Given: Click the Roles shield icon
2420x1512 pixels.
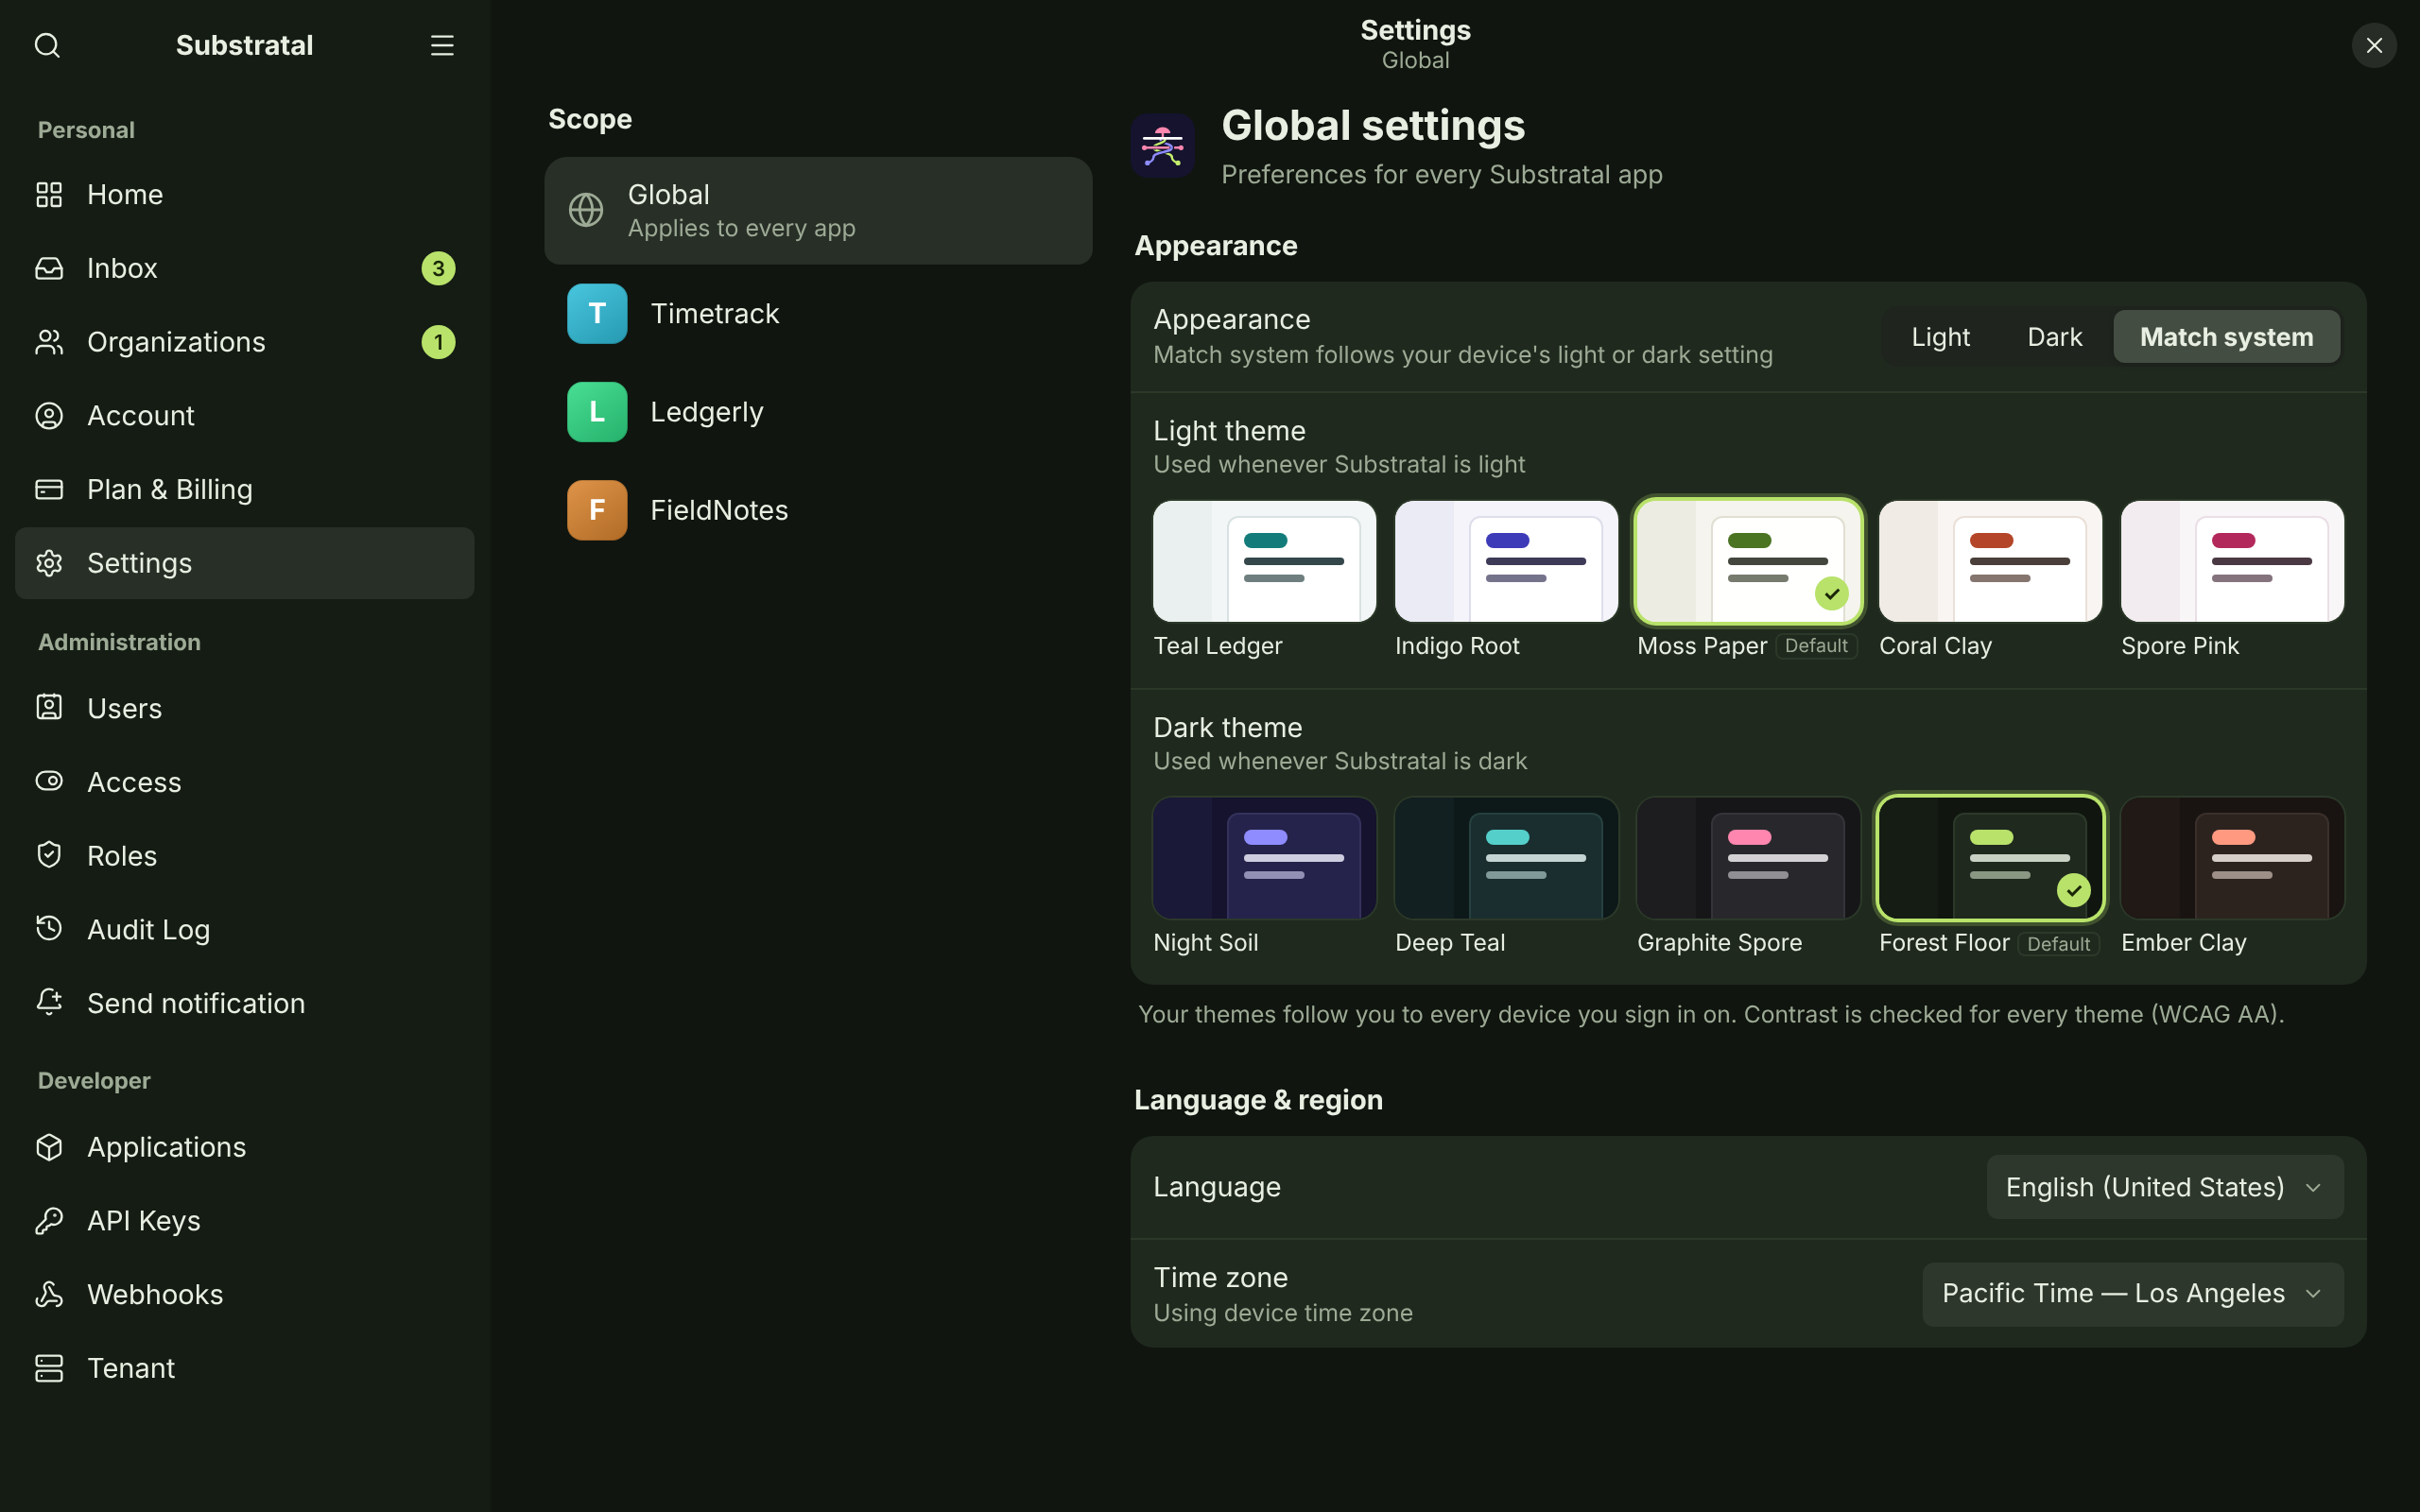Looking at the screenshot, I should pyautogui.click(x=49, y=855).
